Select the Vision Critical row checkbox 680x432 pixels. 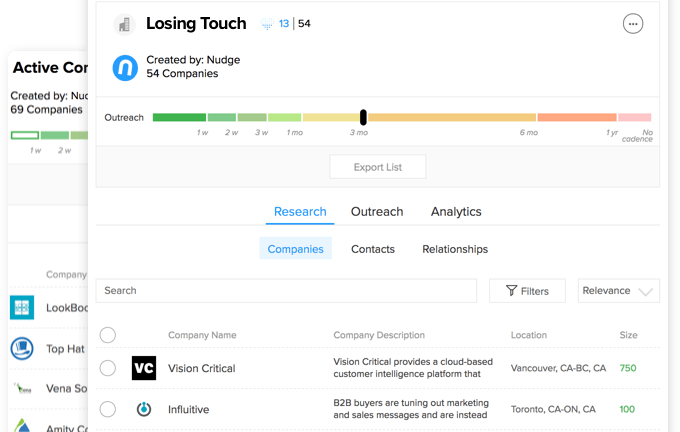click(x=108, y=368)
